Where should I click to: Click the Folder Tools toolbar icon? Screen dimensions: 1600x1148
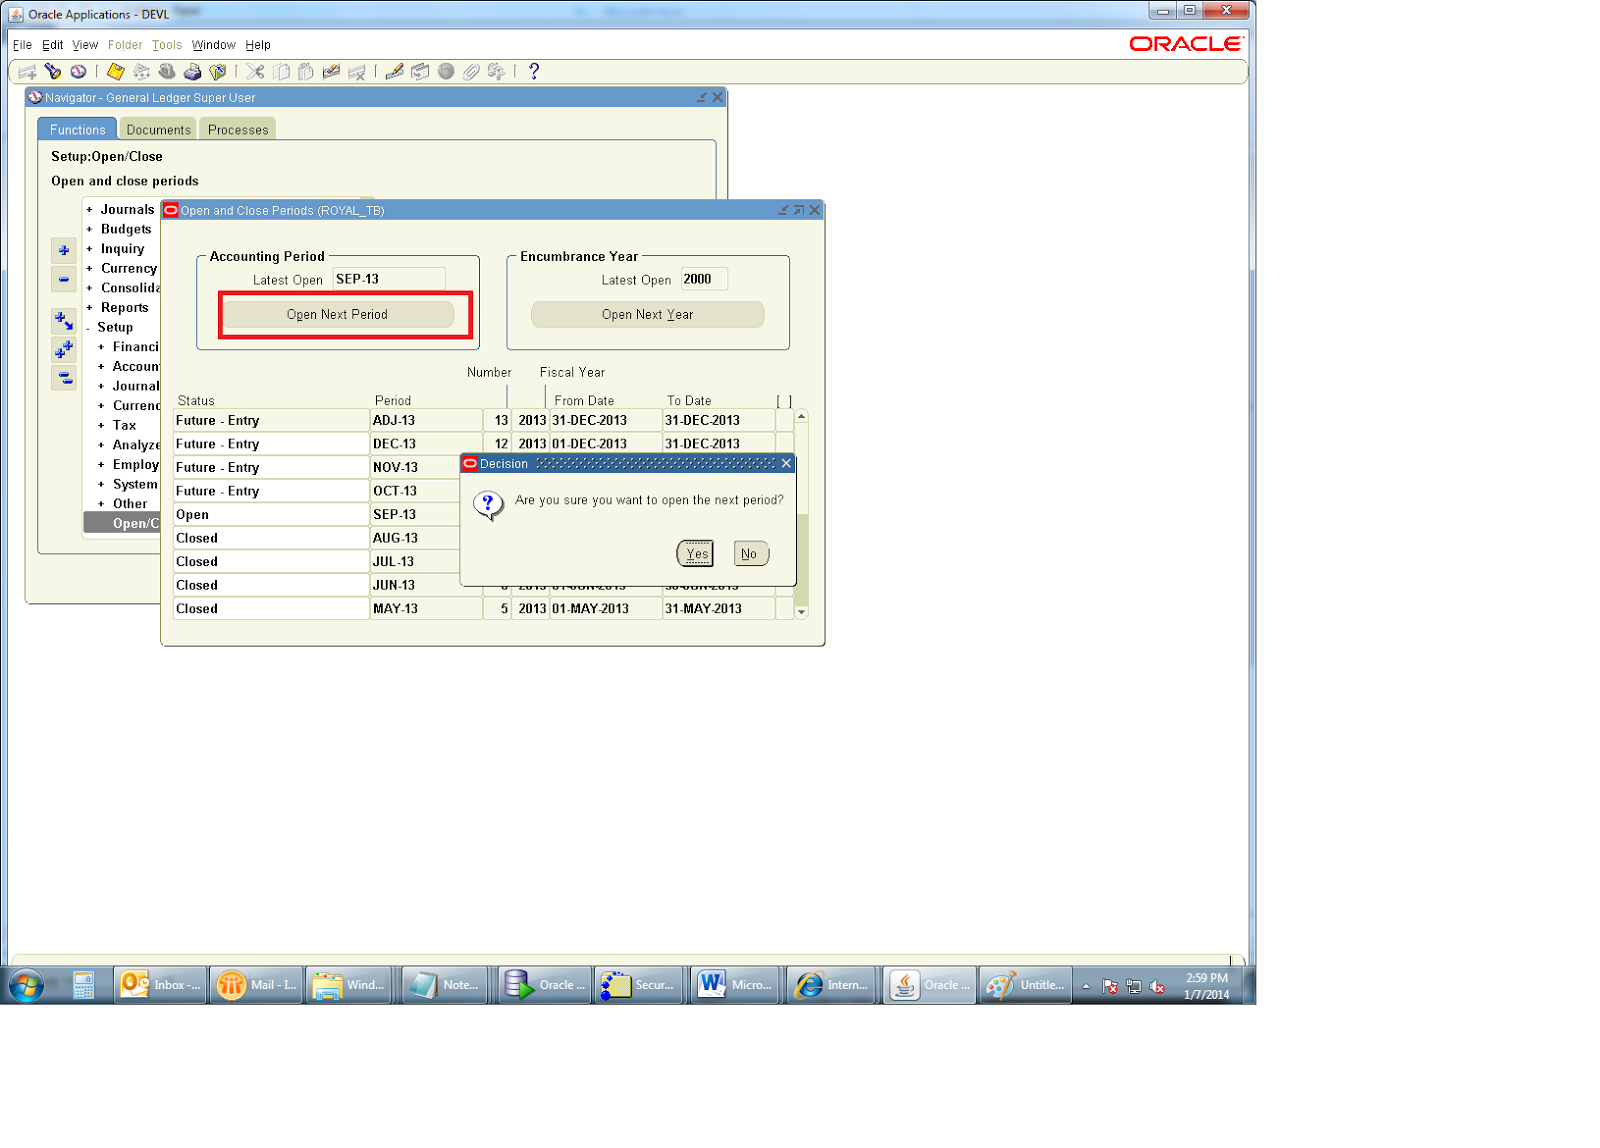(497, 72)
